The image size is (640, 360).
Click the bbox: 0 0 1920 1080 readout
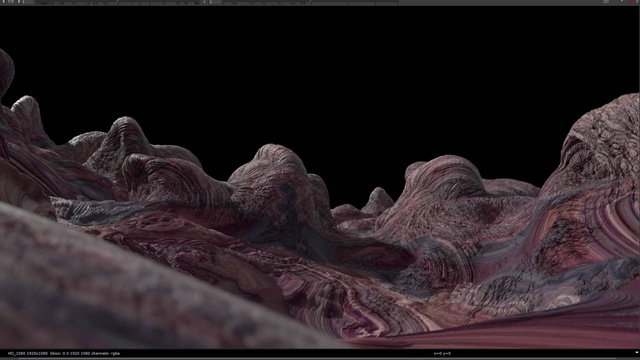70,353
